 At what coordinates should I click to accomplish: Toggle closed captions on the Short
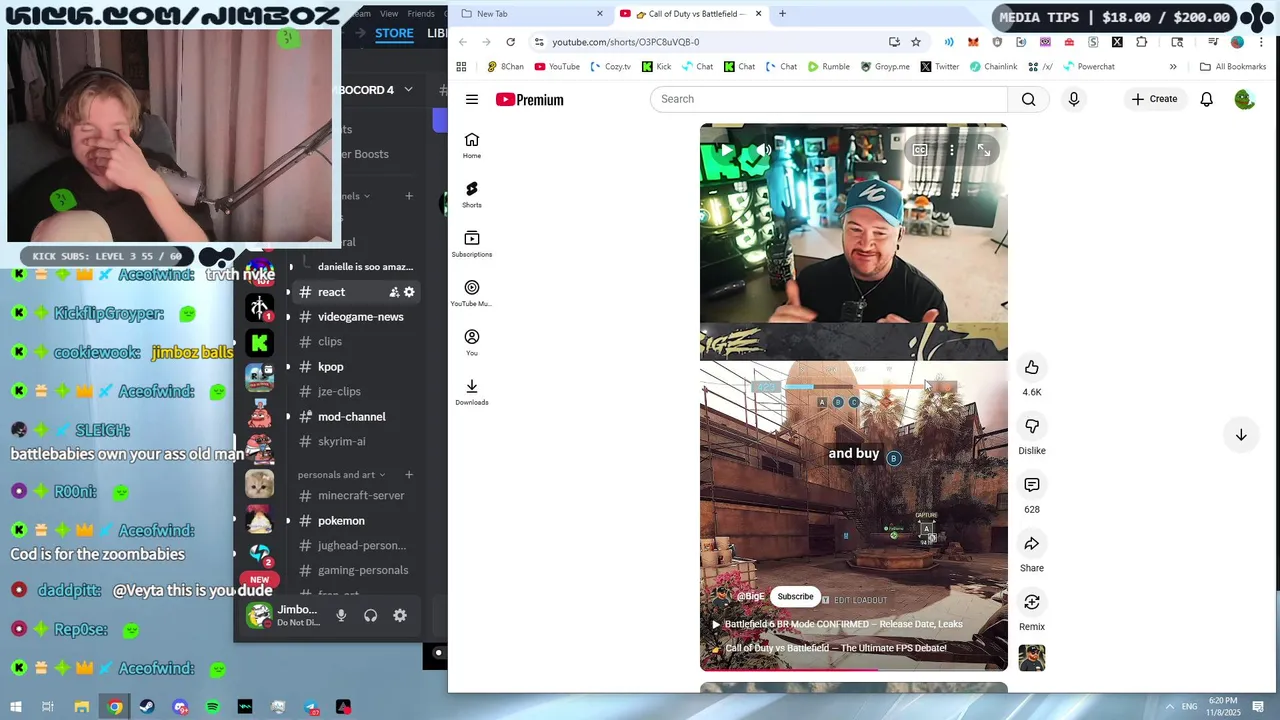point(920,150)
